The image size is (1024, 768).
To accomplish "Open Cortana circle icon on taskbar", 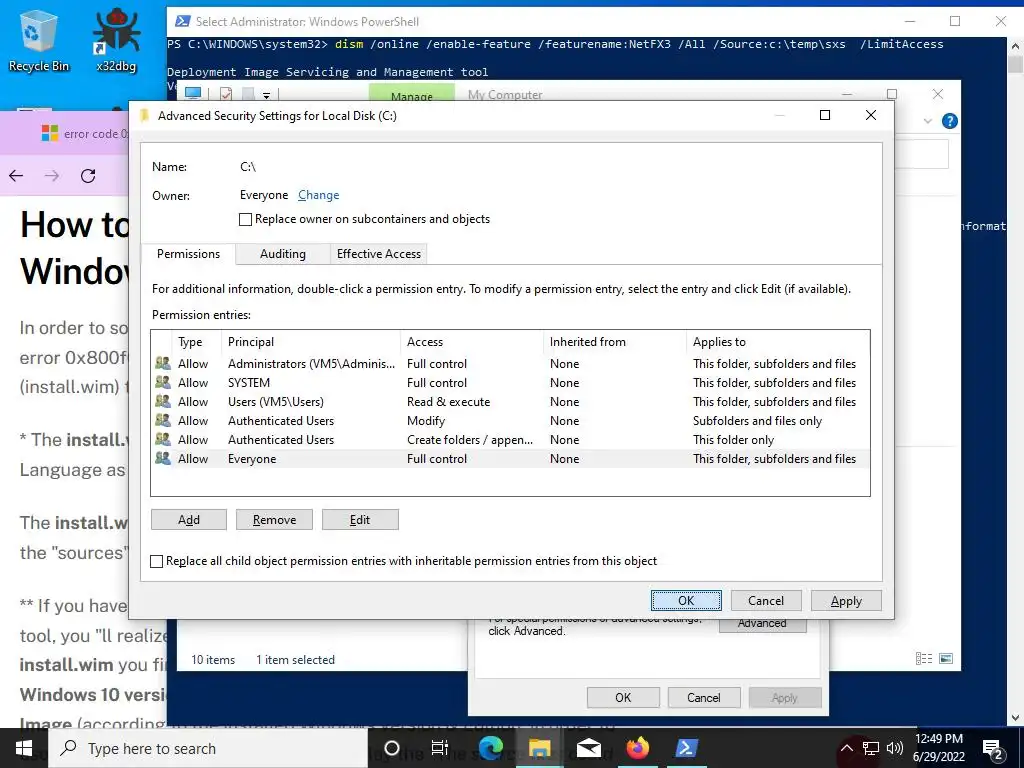I will click(391, 748).
